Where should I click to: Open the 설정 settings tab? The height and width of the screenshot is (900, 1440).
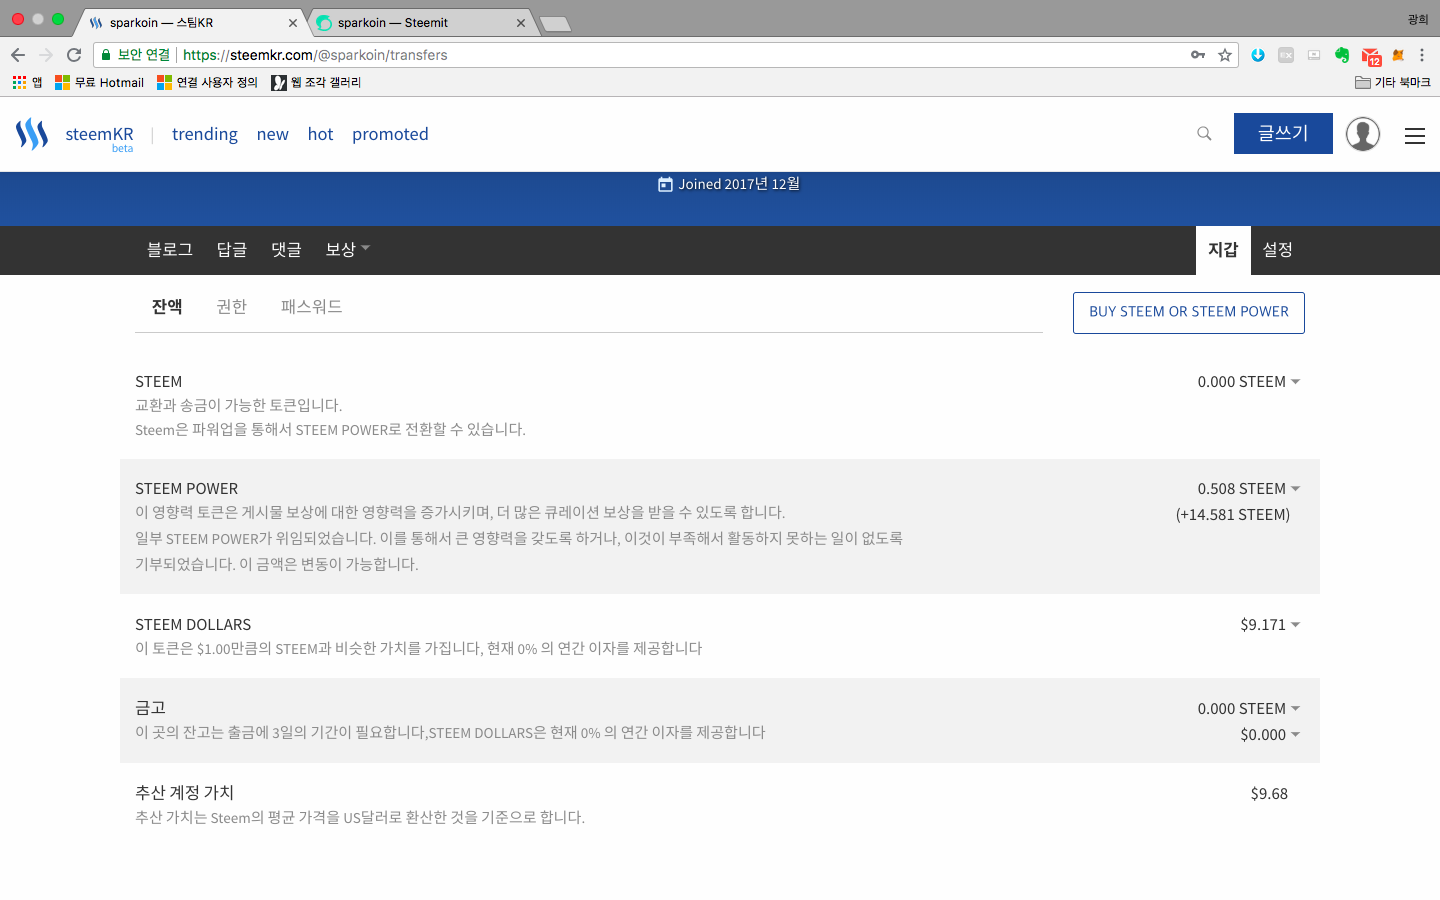click(1277, 250)
